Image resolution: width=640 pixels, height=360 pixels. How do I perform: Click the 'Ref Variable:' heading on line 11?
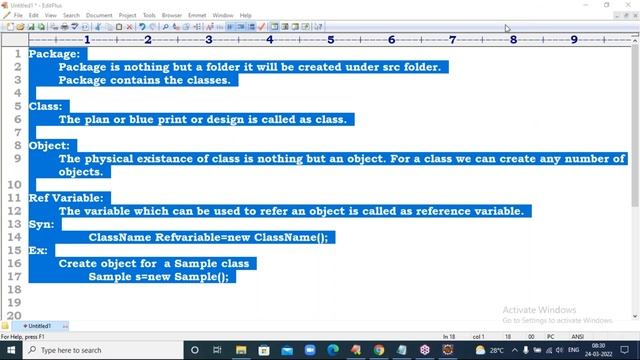coord(66,198)
